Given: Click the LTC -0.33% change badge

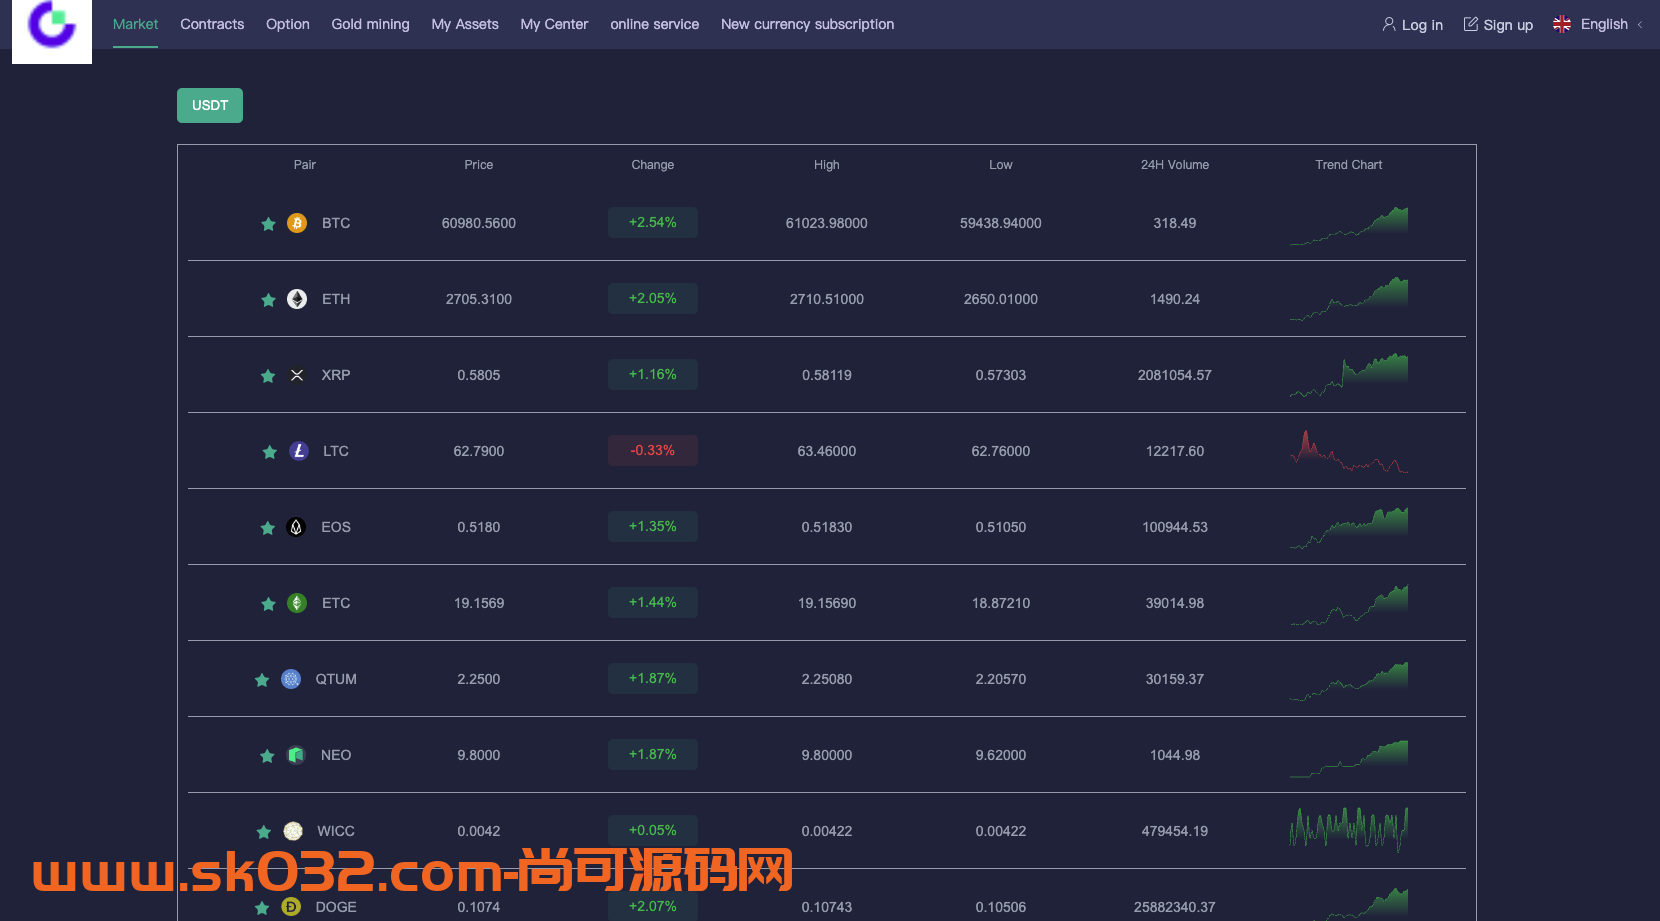Looking at the screenshot, I should (653, 450).
